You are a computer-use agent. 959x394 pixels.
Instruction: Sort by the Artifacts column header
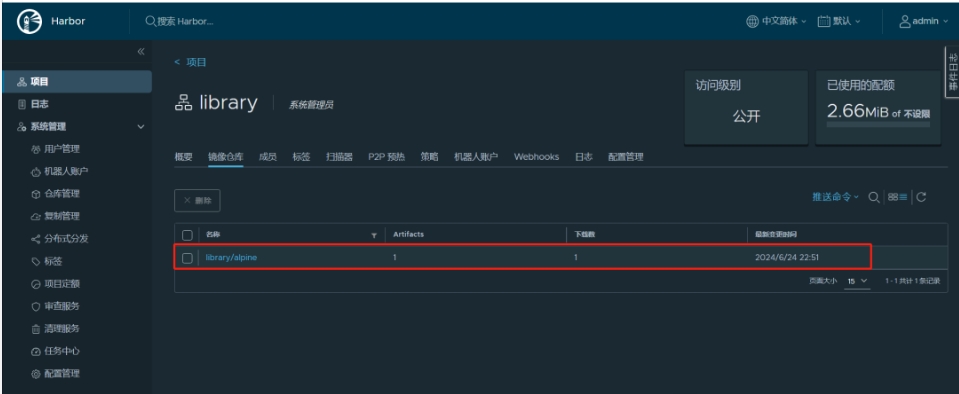[x=409, y=234]
